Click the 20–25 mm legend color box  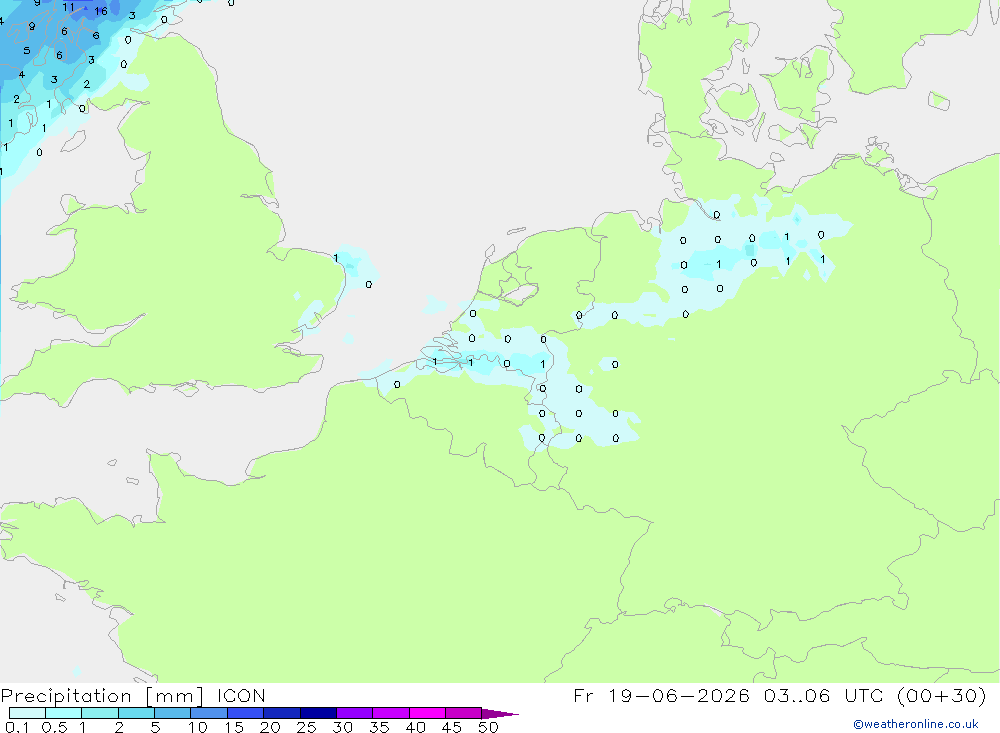281,713
